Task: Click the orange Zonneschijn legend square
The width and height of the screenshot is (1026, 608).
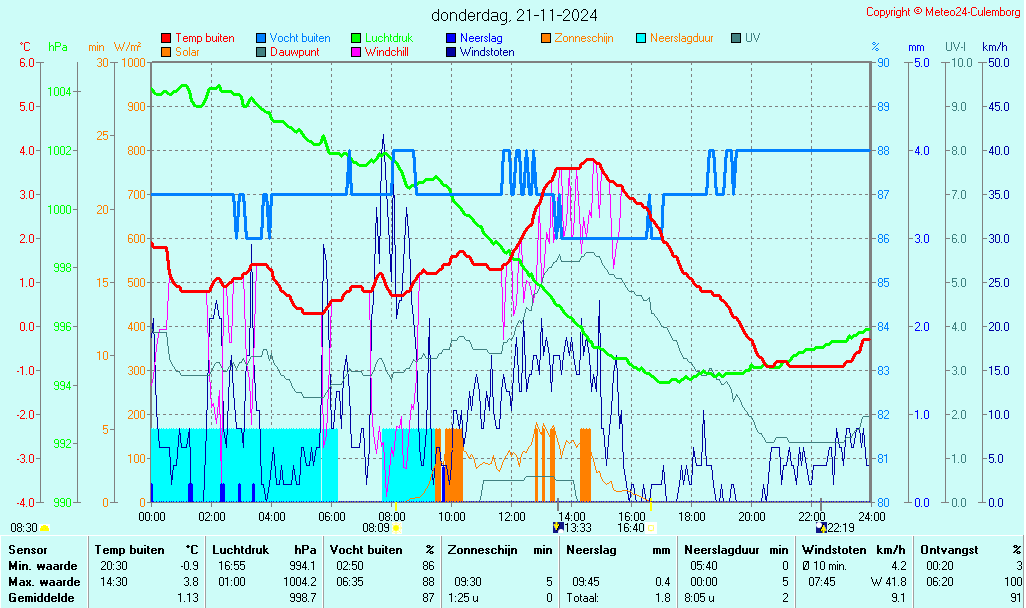Action: tap(546, 38)
